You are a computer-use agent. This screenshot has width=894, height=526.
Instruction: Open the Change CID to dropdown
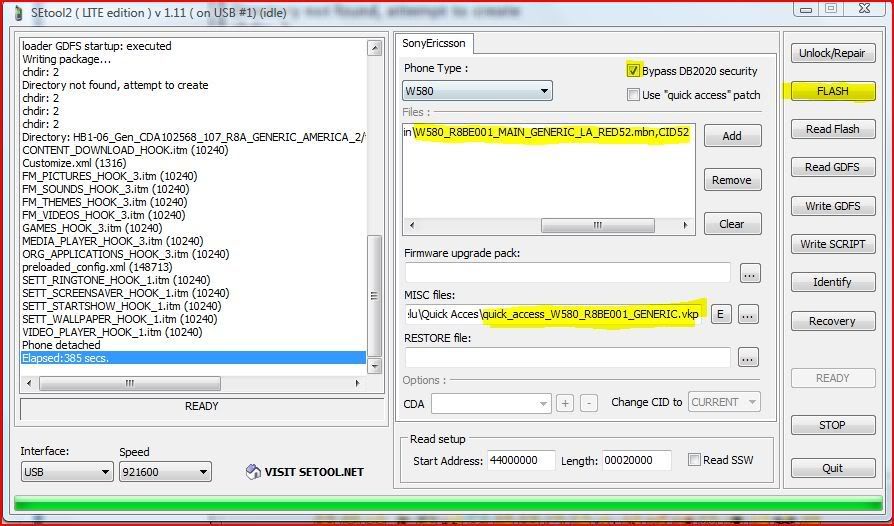pyautogui.click(x=724, y=402)
